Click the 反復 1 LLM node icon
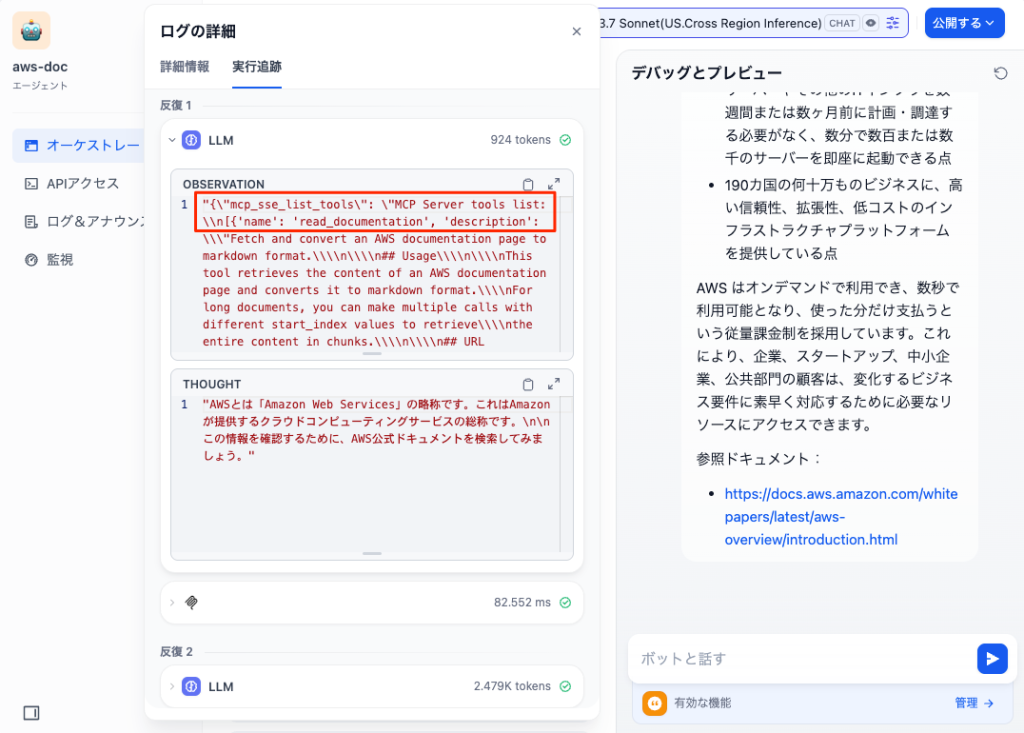Viewport: 1024px width, 733px height. [191, 140]
